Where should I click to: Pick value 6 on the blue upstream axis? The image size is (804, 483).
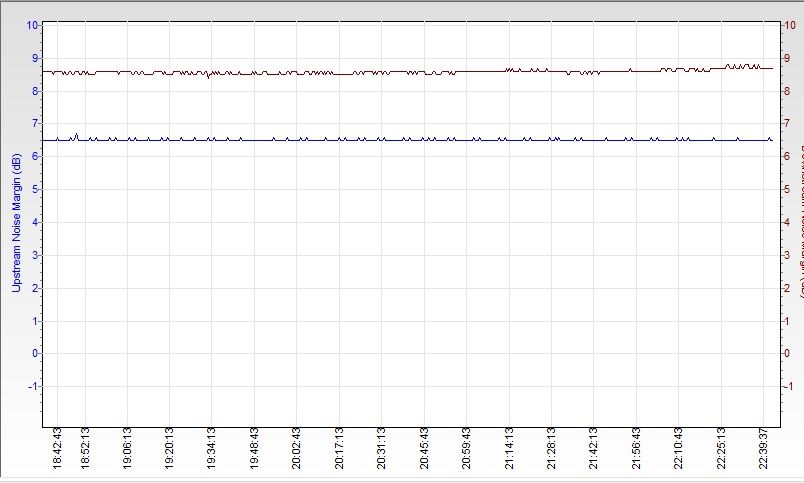coord(35,156)
